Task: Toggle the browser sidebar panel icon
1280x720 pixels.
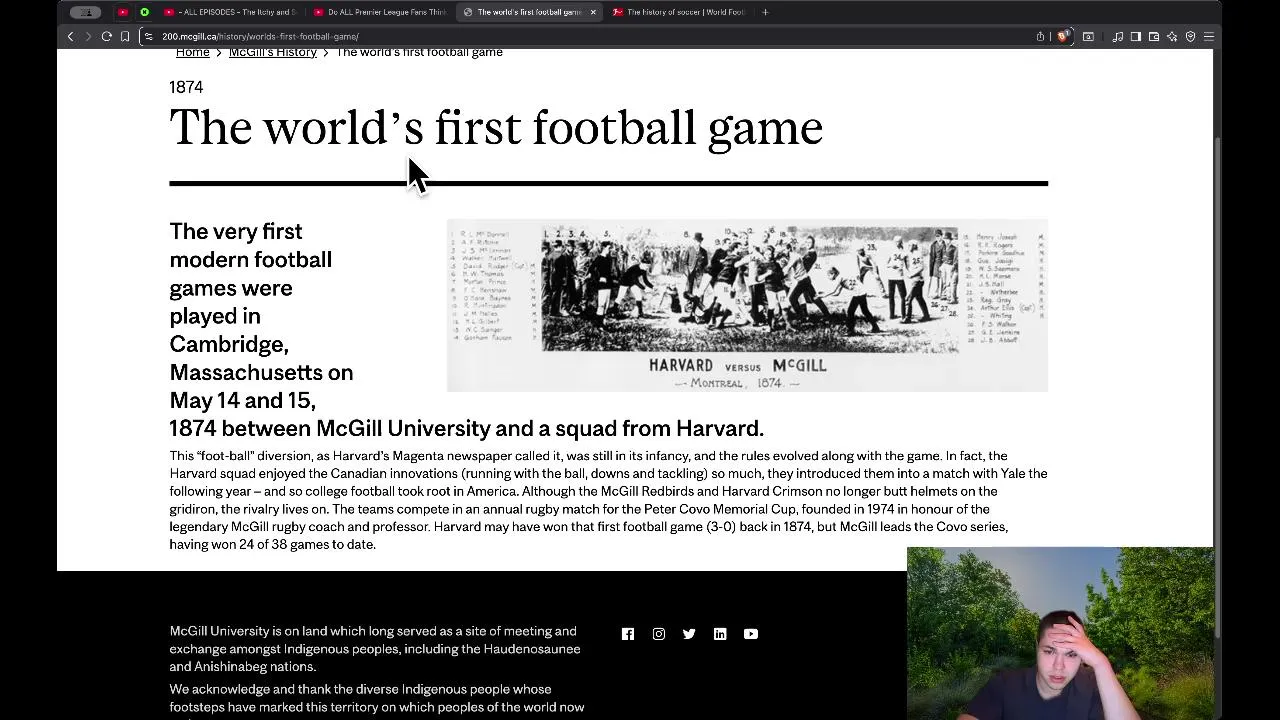Action: 1136,36
